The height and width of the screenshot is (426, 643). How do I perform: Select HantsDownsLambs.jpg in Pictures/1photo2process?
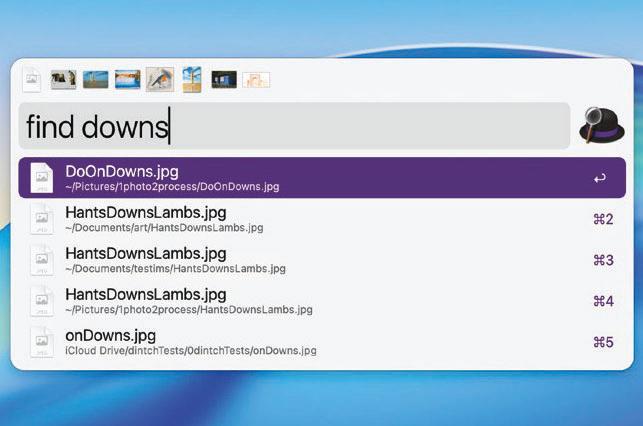coord(322,301)
